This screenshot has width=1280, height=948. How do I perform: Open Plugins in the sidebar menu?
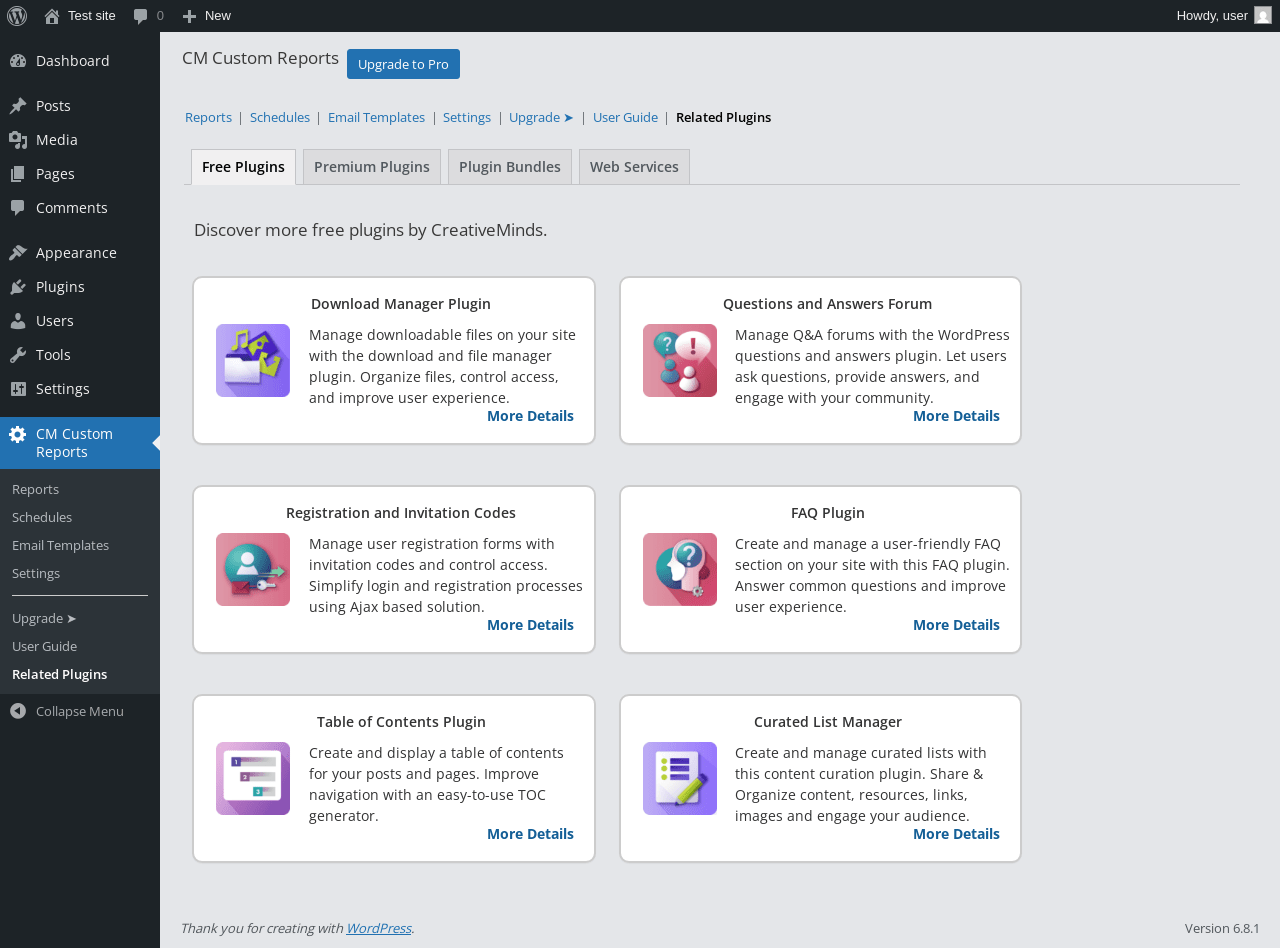click(x=60, y=287)
